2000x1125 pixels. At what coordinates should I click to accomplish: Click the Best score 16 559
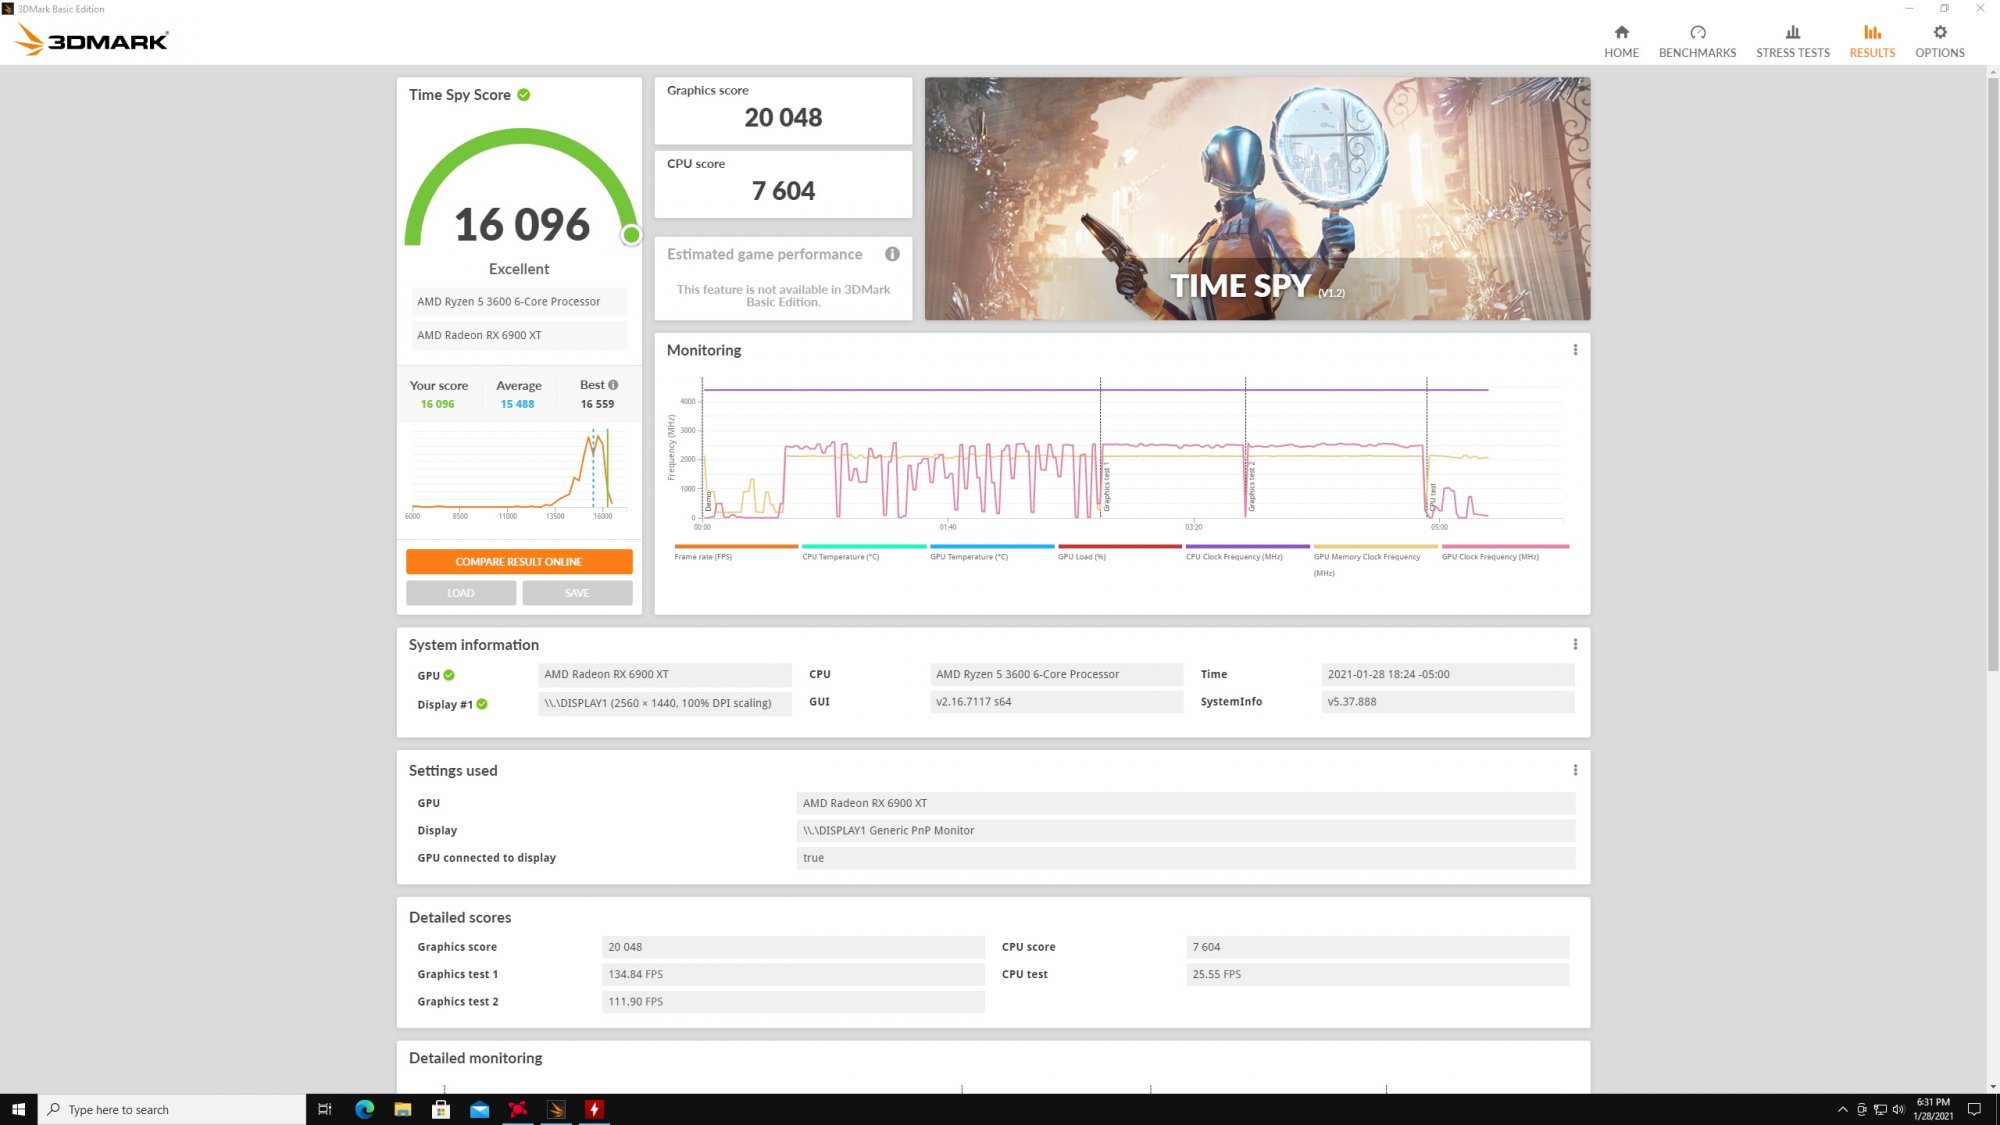click(x=597, y=404)
